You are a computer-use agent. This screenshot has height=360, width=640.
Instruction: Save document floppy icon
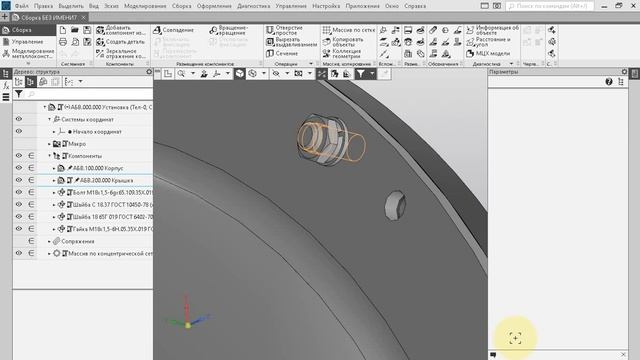tap(87, 30)
